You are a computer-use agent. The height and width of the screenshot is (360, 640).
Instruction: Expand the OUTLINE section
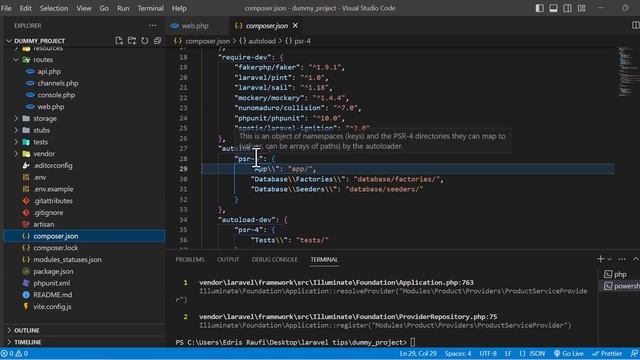coord(84,330)
